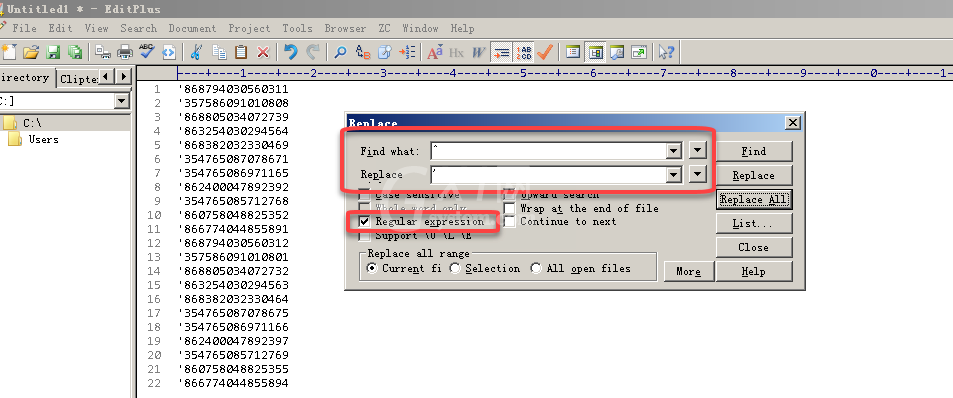Click the grayed Redo arrow icon
Viewport: 953px width, 398px height.
(313, 52)
